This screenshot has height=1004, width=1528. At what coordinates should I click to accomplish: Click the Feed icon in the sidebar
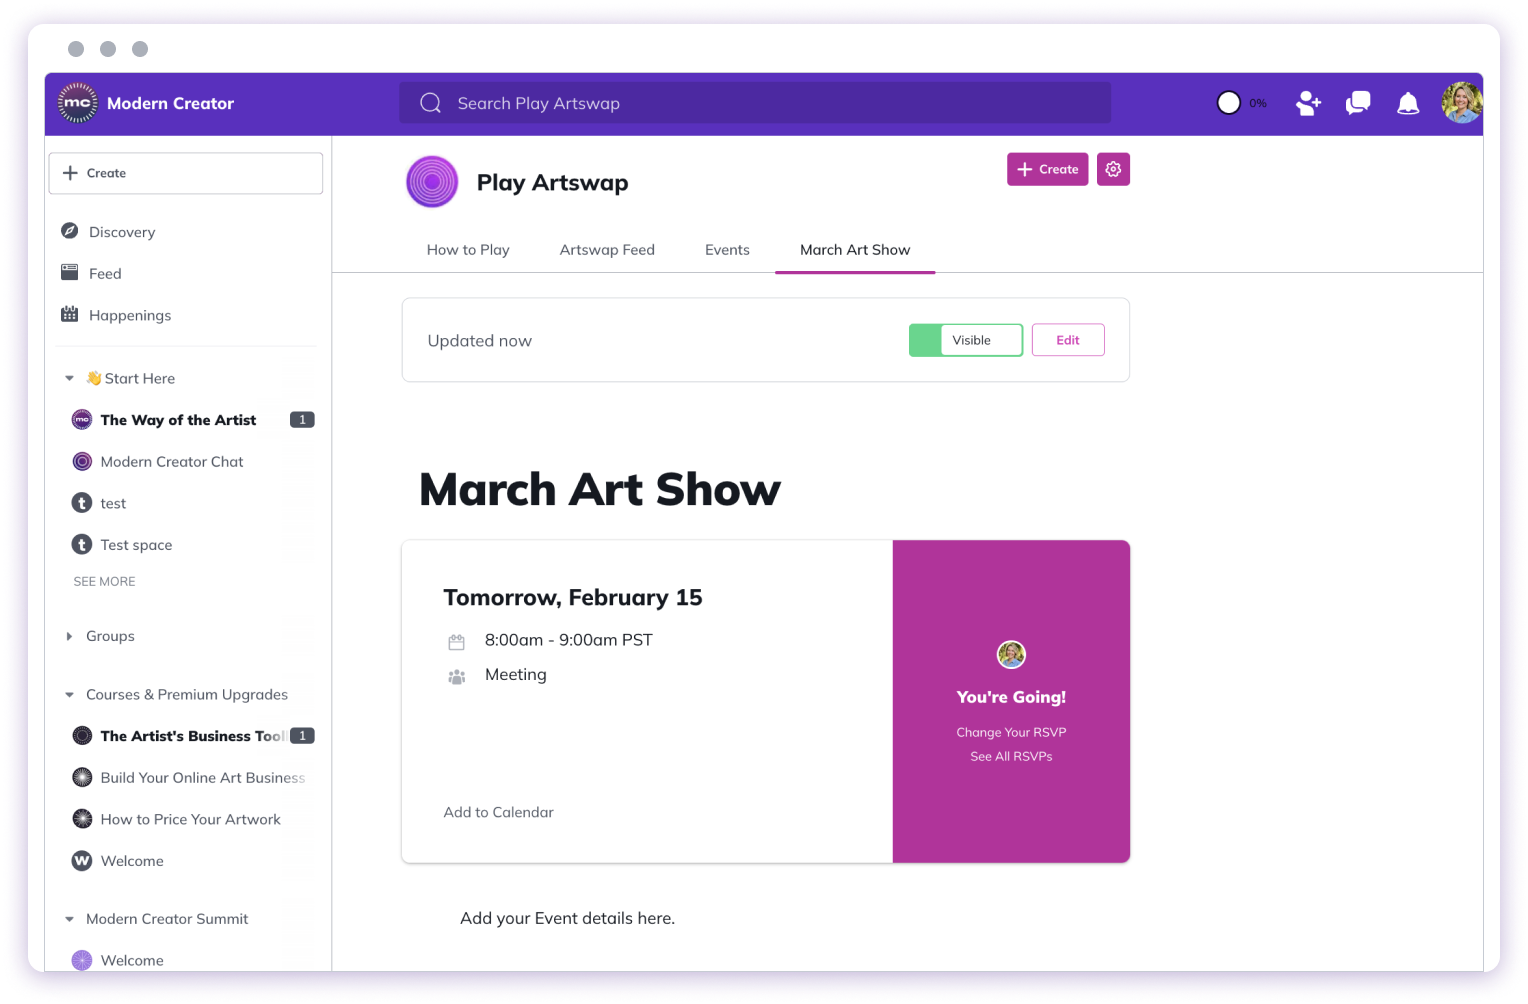point(69,272)
